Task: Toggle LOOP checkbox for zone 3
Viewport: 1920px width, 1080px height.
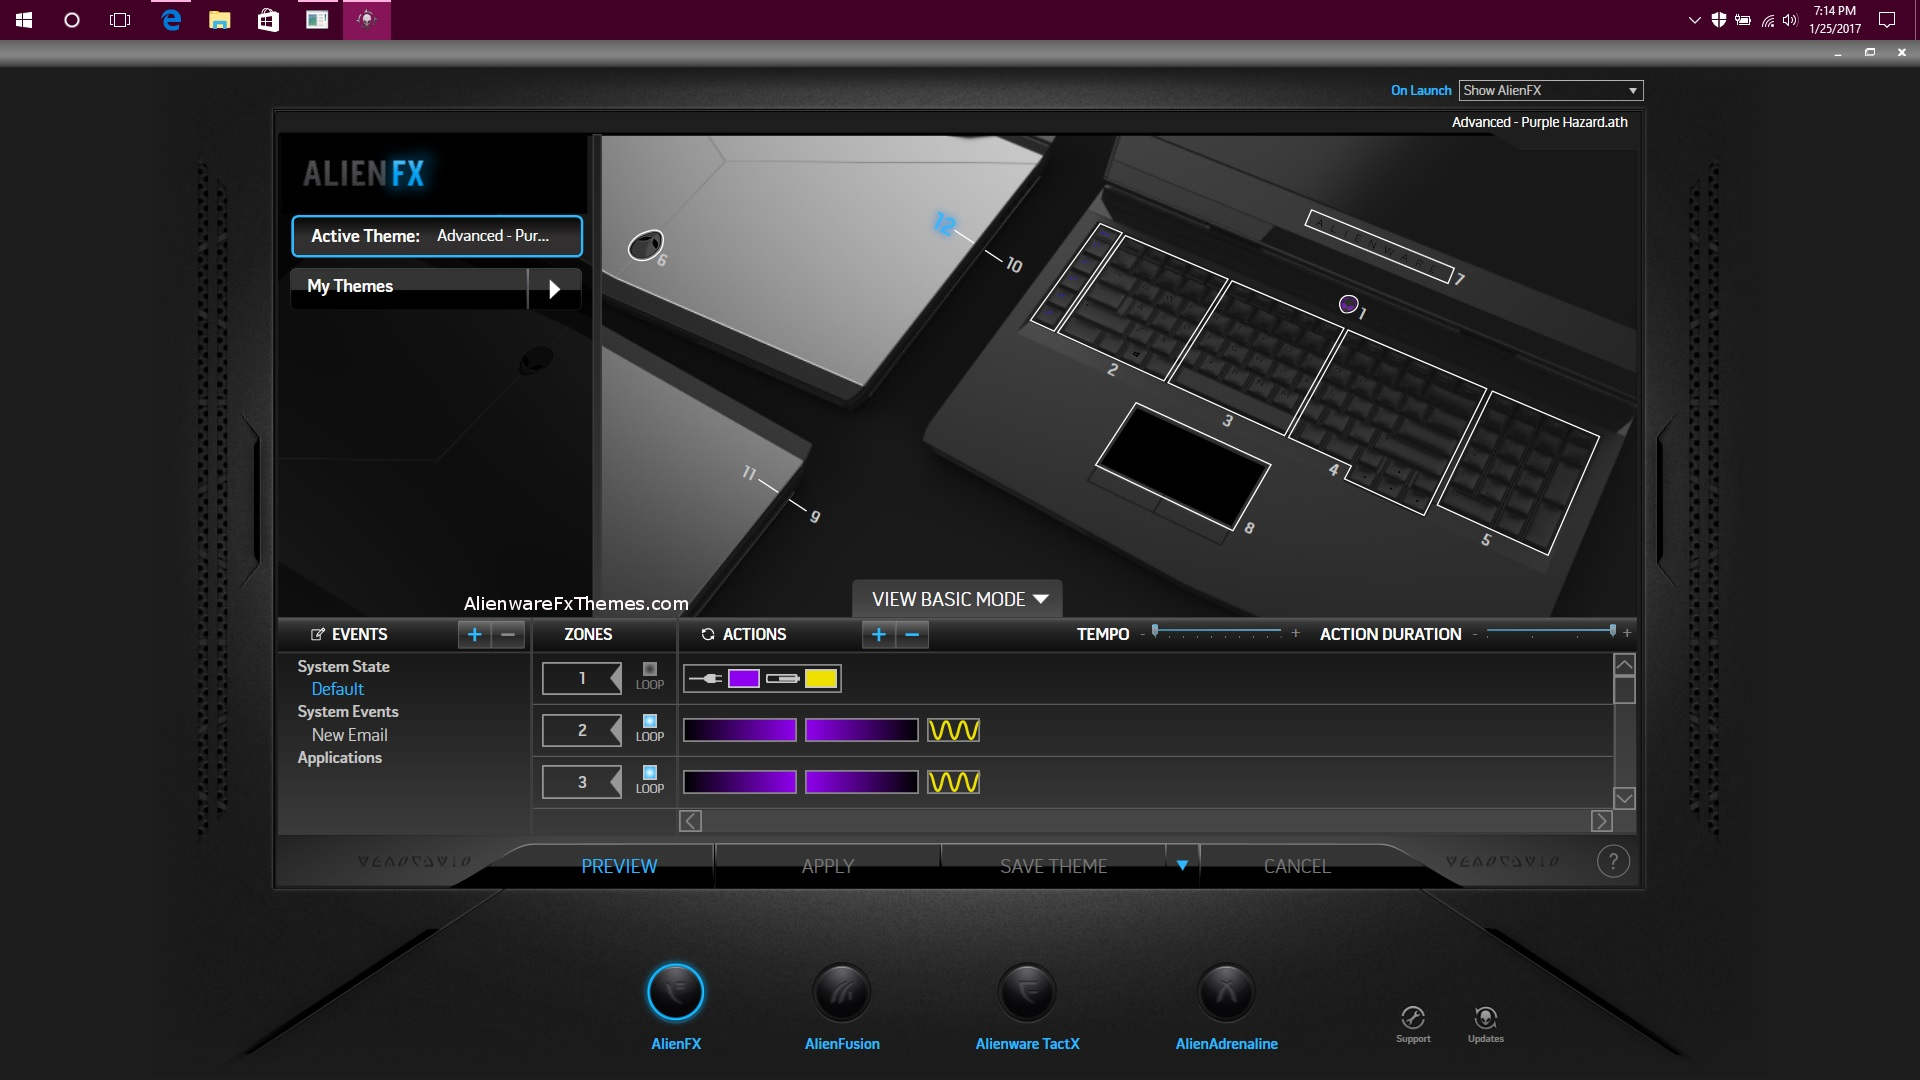Action: tap(650, 773)
